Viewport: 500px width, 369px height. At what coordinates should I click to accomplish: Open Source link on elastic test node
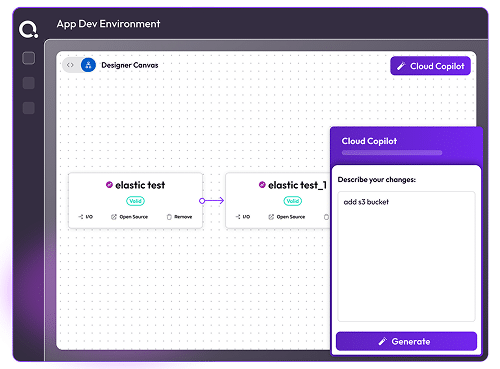129,217
